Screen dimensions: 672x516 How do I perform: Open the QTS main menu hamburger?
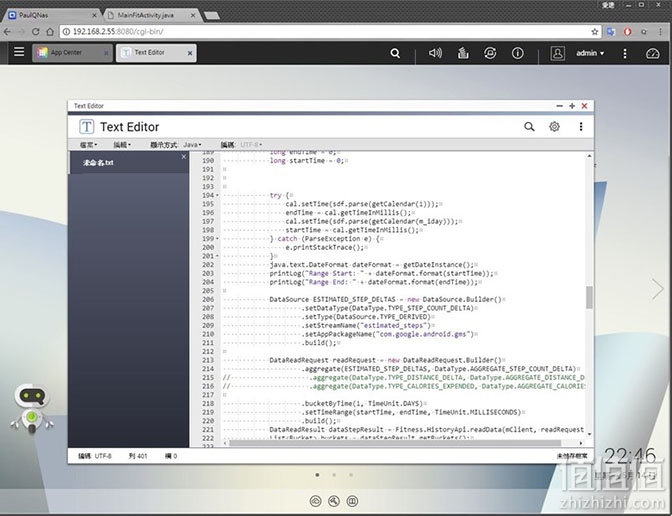click(x=19, y=52)
